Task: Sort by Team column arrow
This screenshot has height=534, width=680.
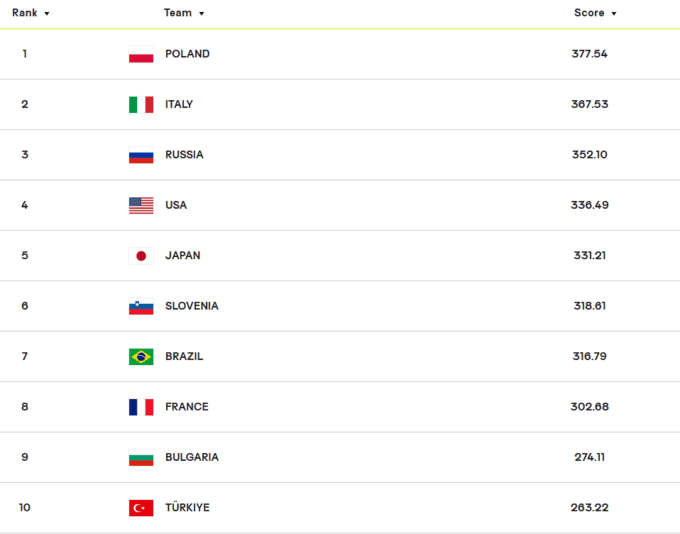Action: tap(202, 14)
